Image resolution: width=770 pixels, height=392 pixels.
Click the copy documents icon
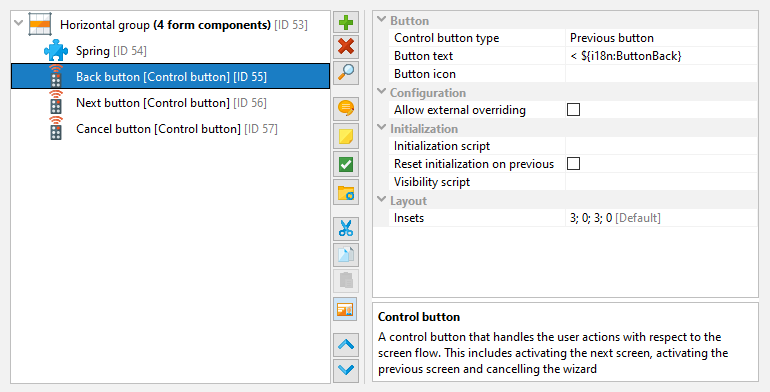(x=346, y=254)
